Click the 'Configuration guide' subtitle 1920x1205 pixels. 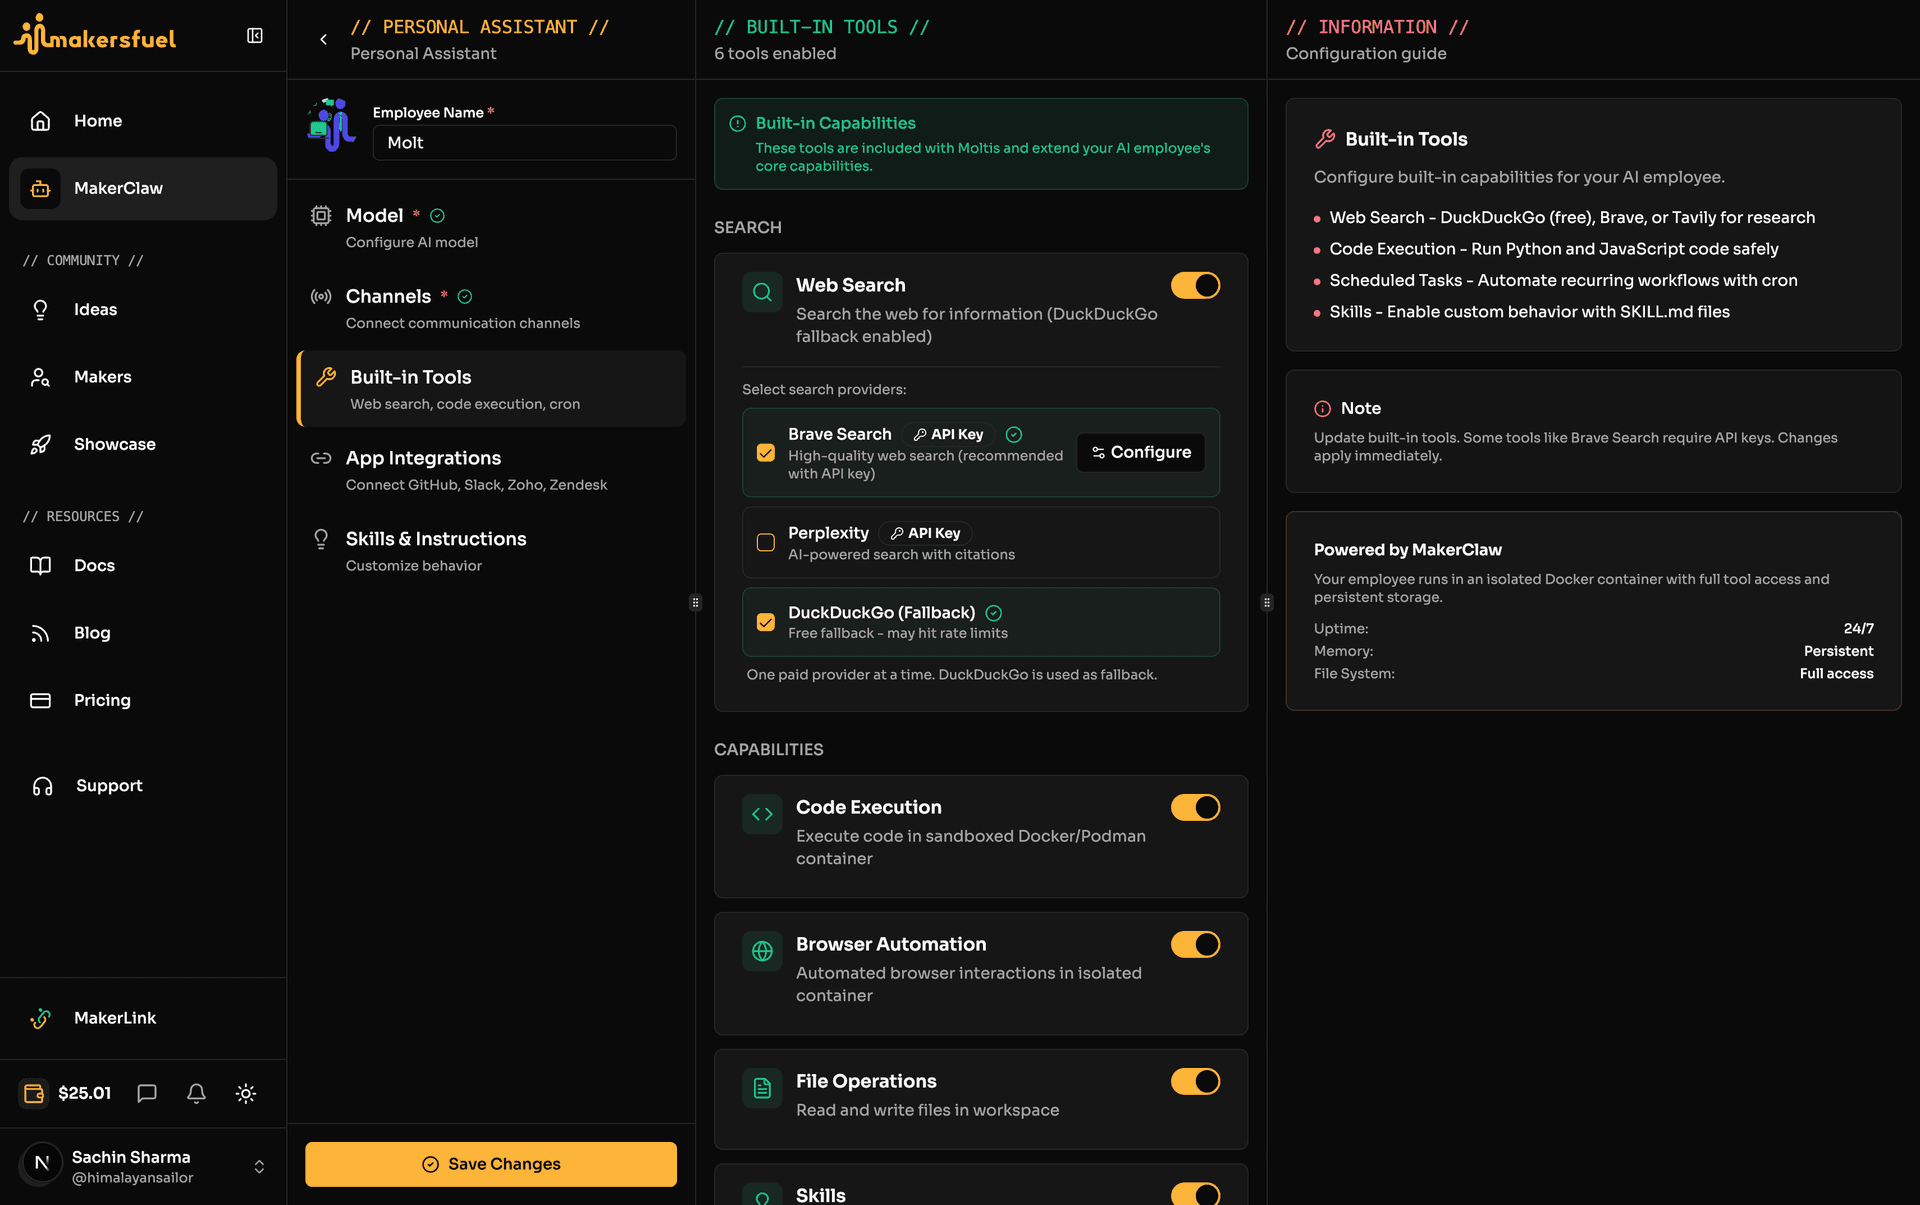(1366, 54)
